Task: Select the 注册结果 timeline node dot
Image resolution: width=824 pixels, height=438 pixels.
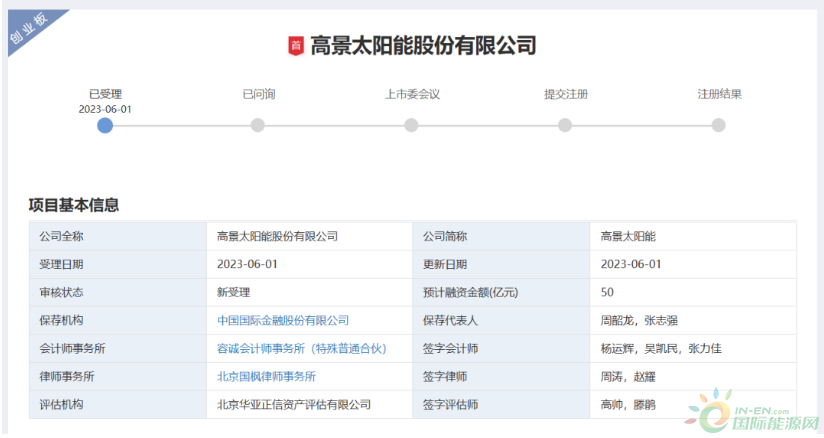Action: (x=718, y=125)
